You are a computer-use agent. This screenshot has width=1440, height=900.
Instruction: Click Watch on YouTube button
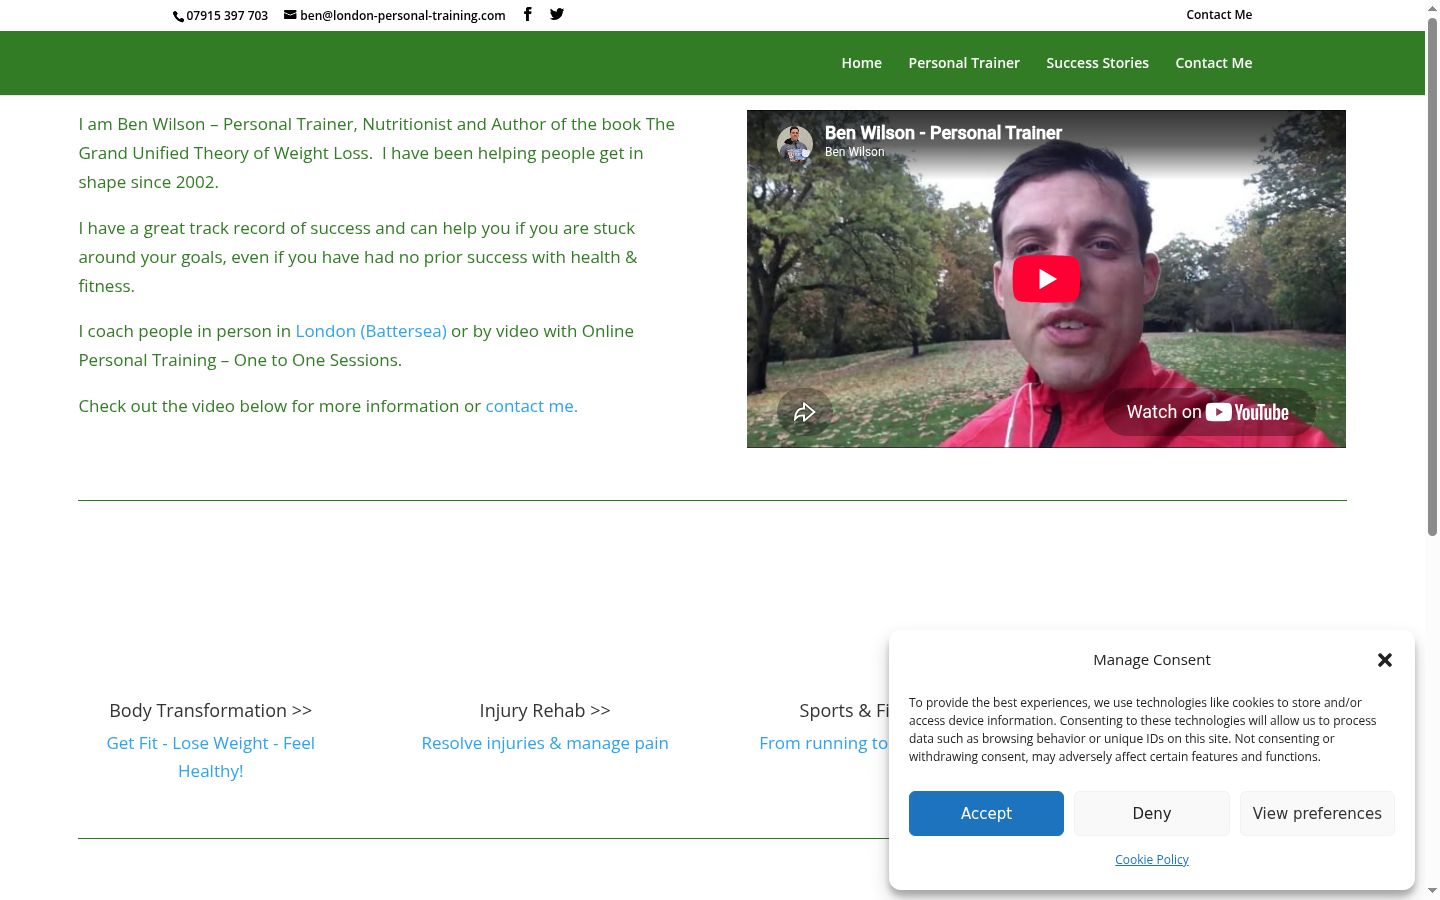(1208, 412)
